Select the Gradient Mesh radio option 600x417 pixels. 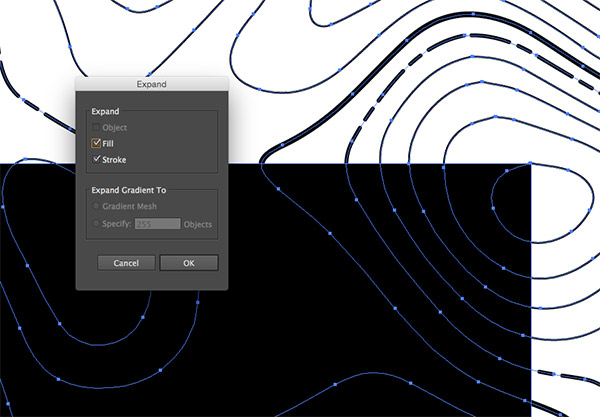[x=97, y=208]
